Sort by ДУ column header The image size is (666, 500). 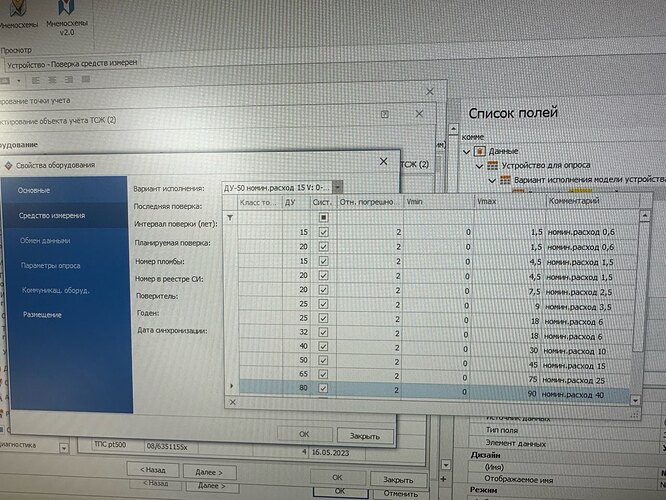296,203
